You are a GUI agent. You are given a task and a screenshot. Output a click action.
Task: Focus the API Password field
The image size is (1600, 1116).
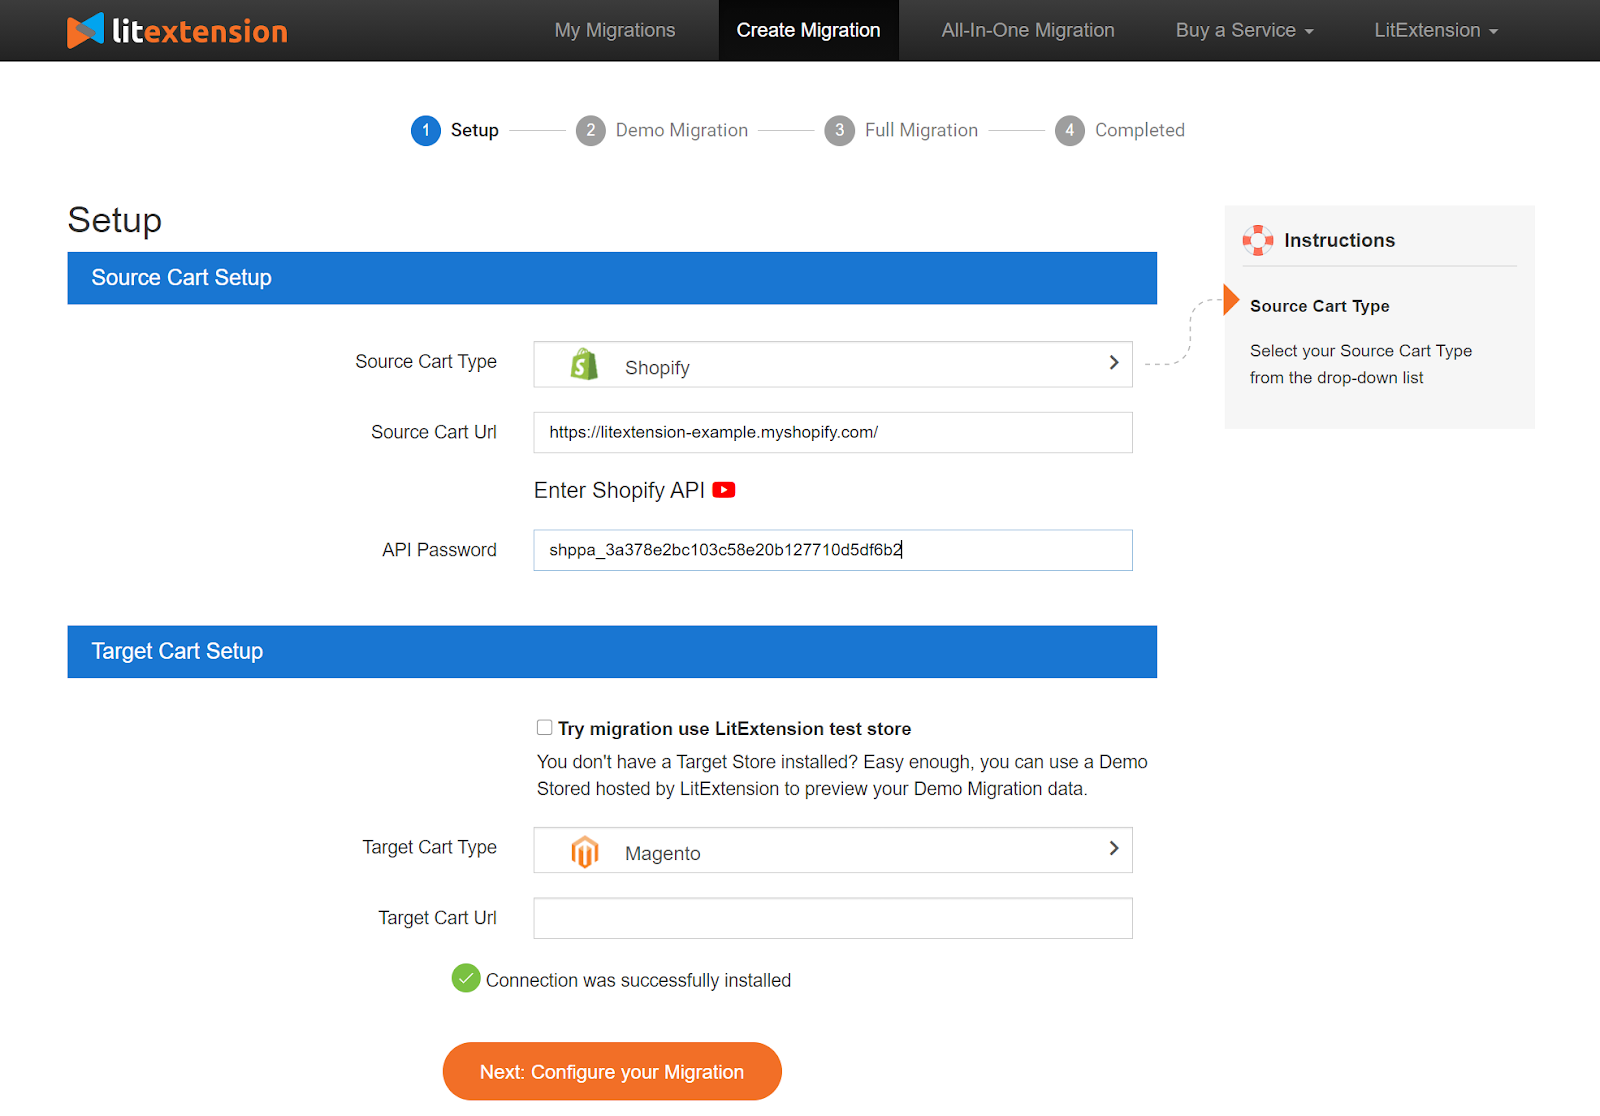pyautogui.click(x=833, y=550)
